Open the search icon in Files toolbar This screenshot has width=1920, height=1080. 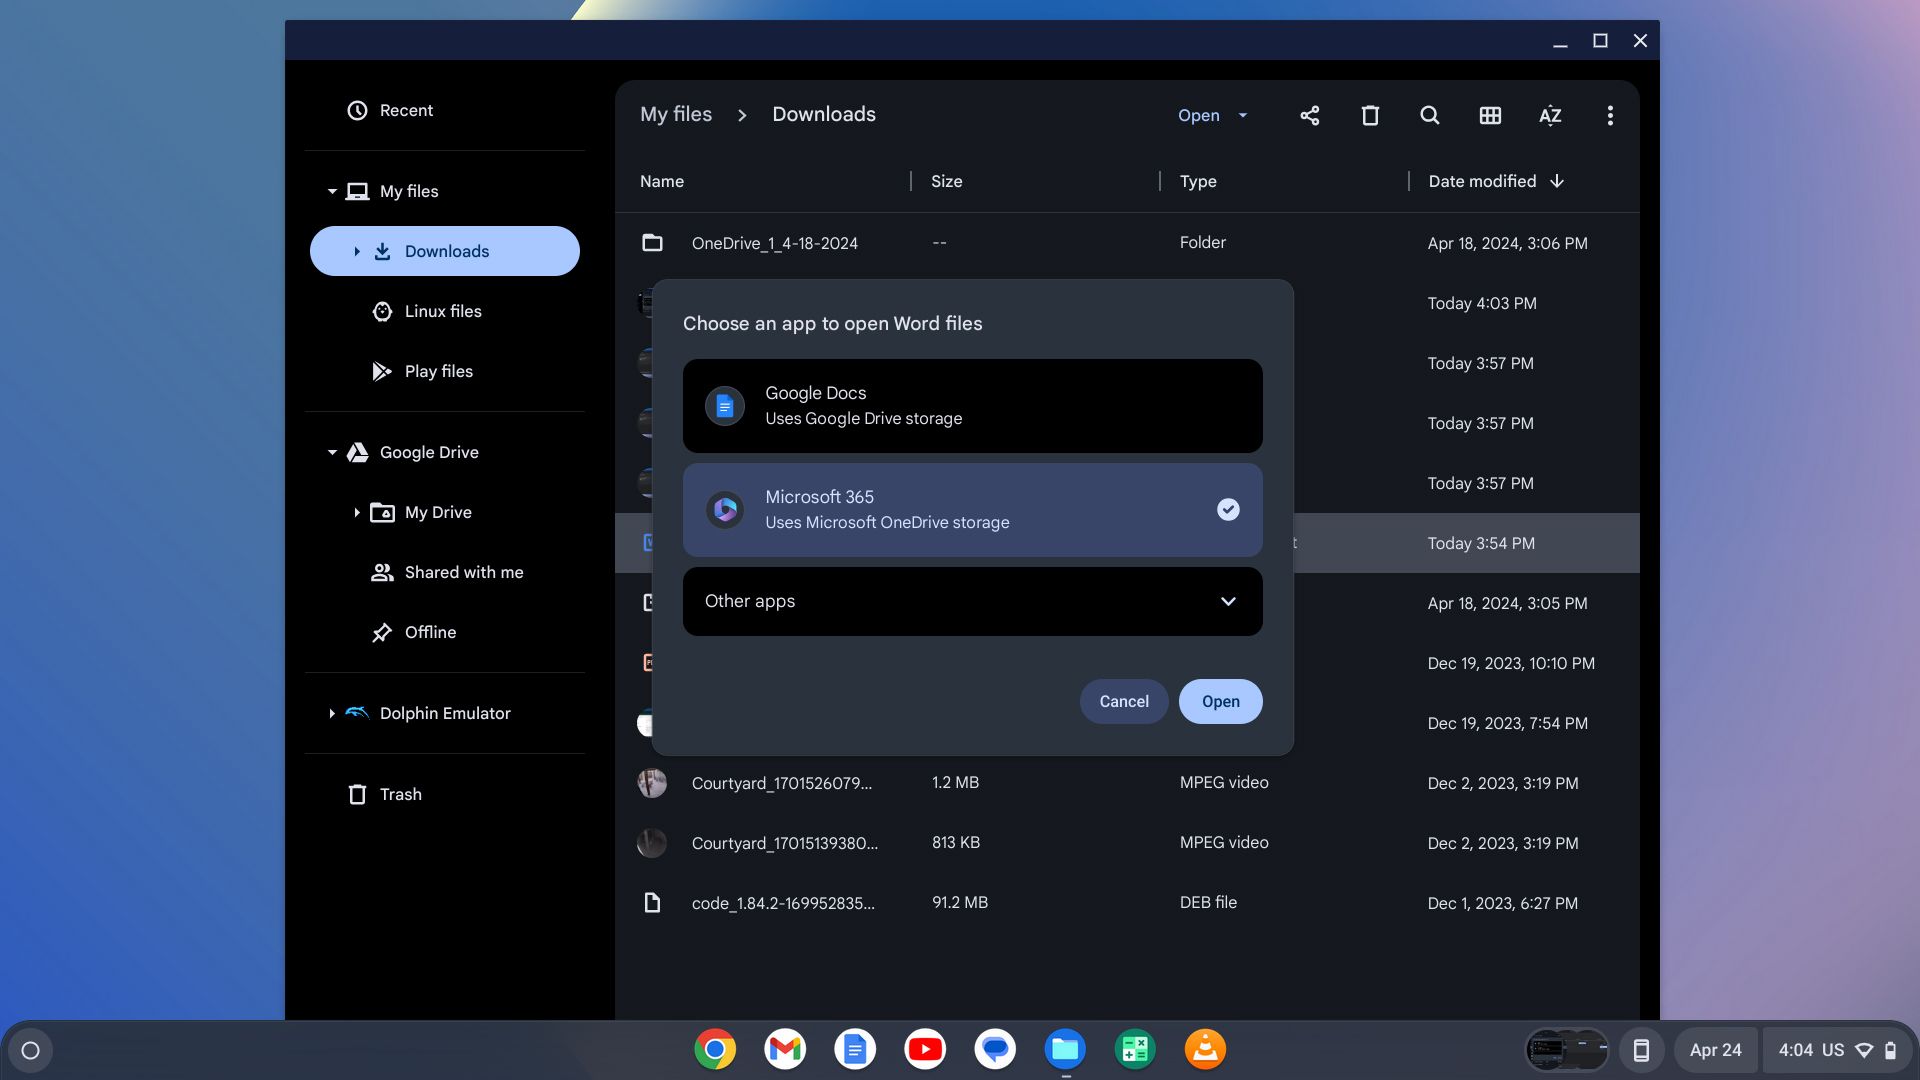pyautogui.click(x=1430, y=115)
